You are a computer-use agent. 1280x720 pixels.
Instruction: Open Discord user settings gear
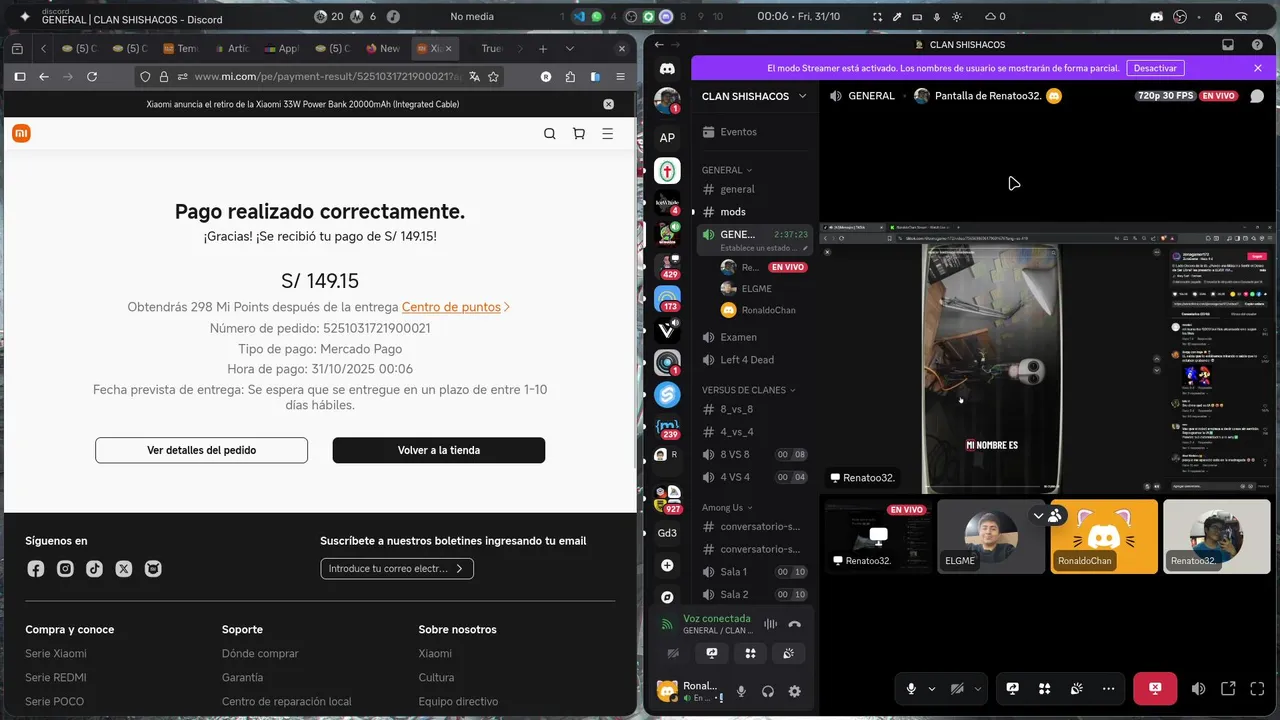point(794,691)
